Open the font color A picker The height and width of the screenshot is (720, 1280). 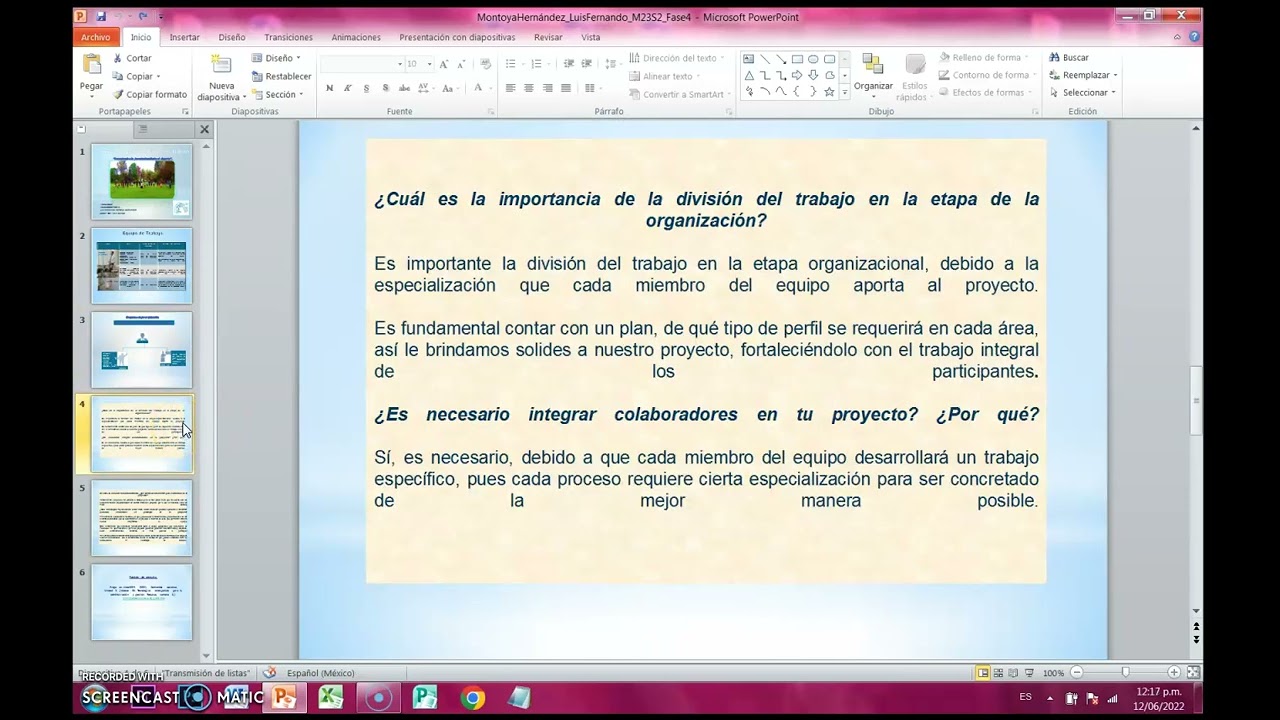tap(478, 88)
